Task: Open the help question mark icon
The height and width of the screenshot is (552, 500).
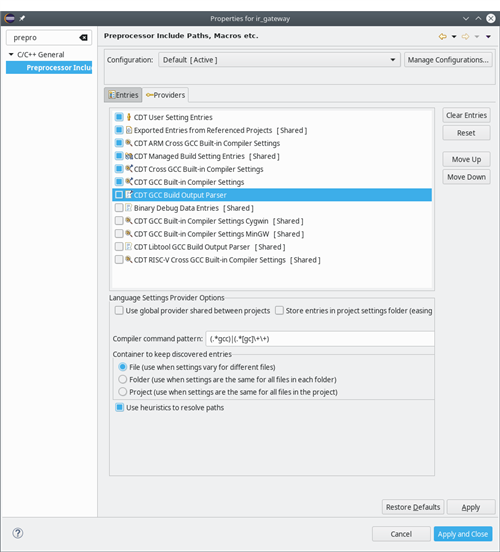Action: point(18,533)
